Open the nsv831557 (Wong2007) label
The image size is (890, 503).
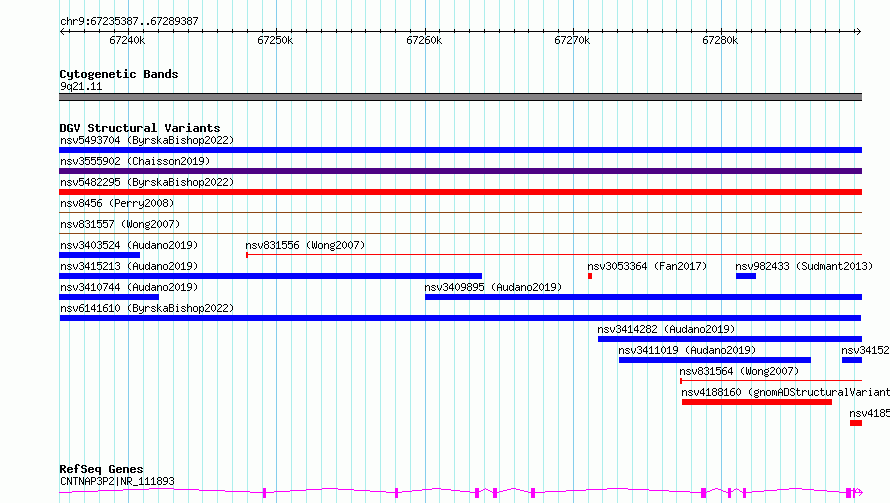click(x=120, y=224)
